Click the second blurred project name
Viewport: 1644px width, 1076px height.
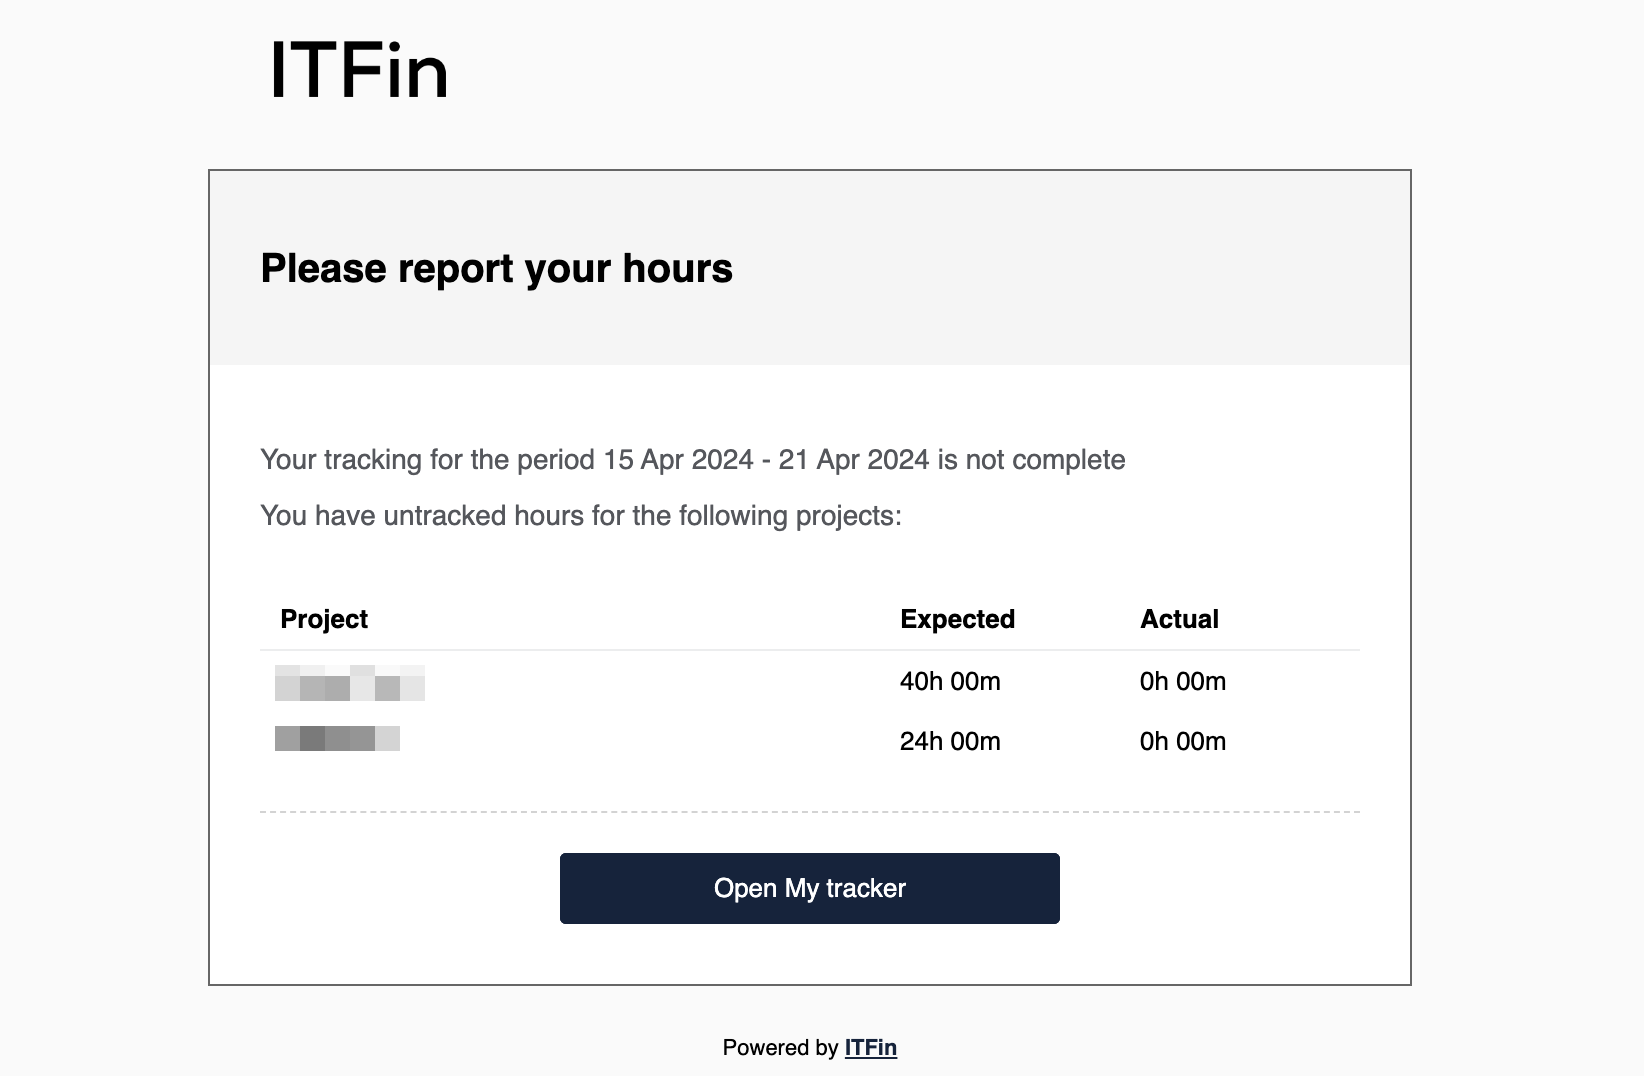pos(337,739)
